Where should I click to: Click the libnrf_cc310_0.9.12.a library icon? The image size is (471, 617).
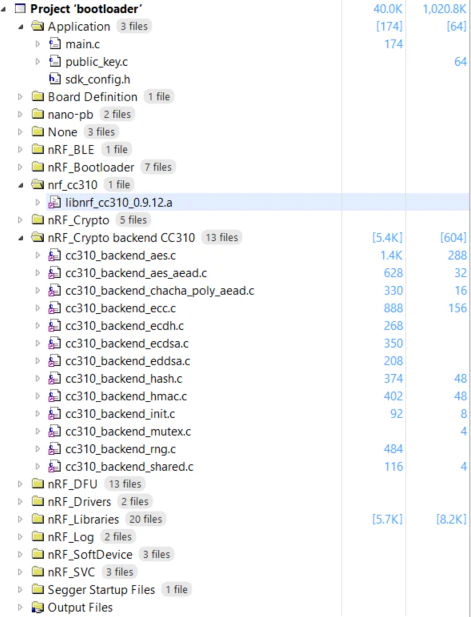[x=54, y=202]
